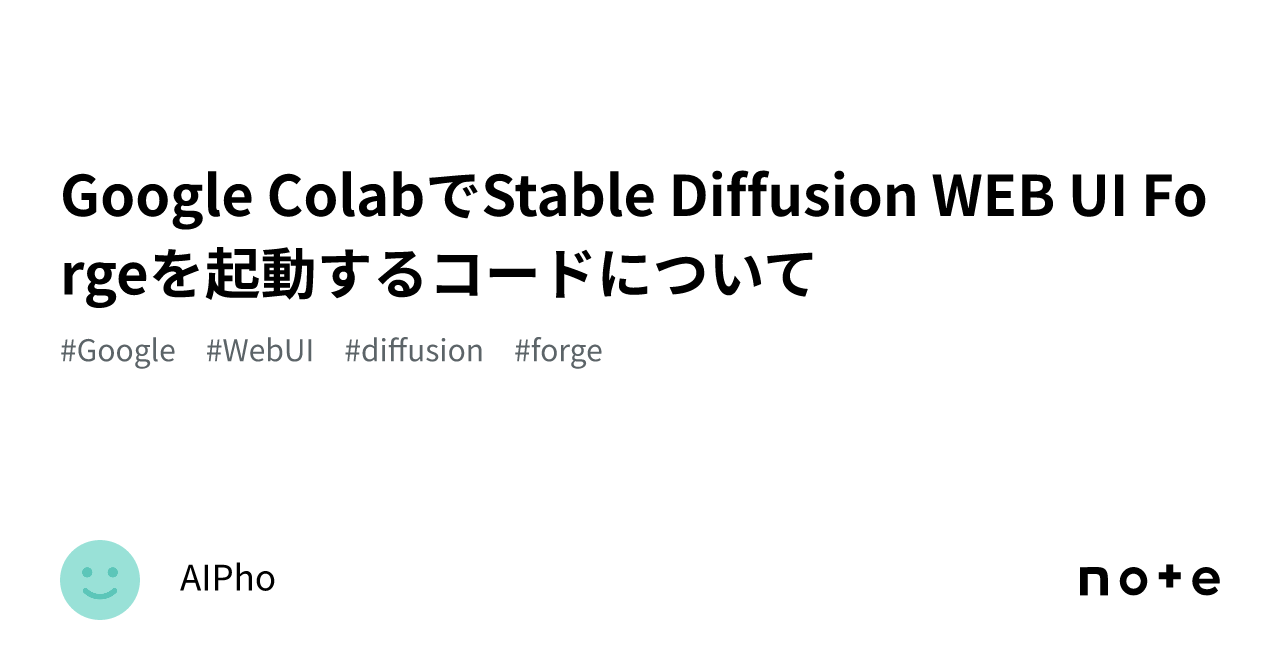Image resolution: width=1280 pixels, height=670 pixels.
Task: Click the AIPho smiley face avatar
Action: [100, 580]
